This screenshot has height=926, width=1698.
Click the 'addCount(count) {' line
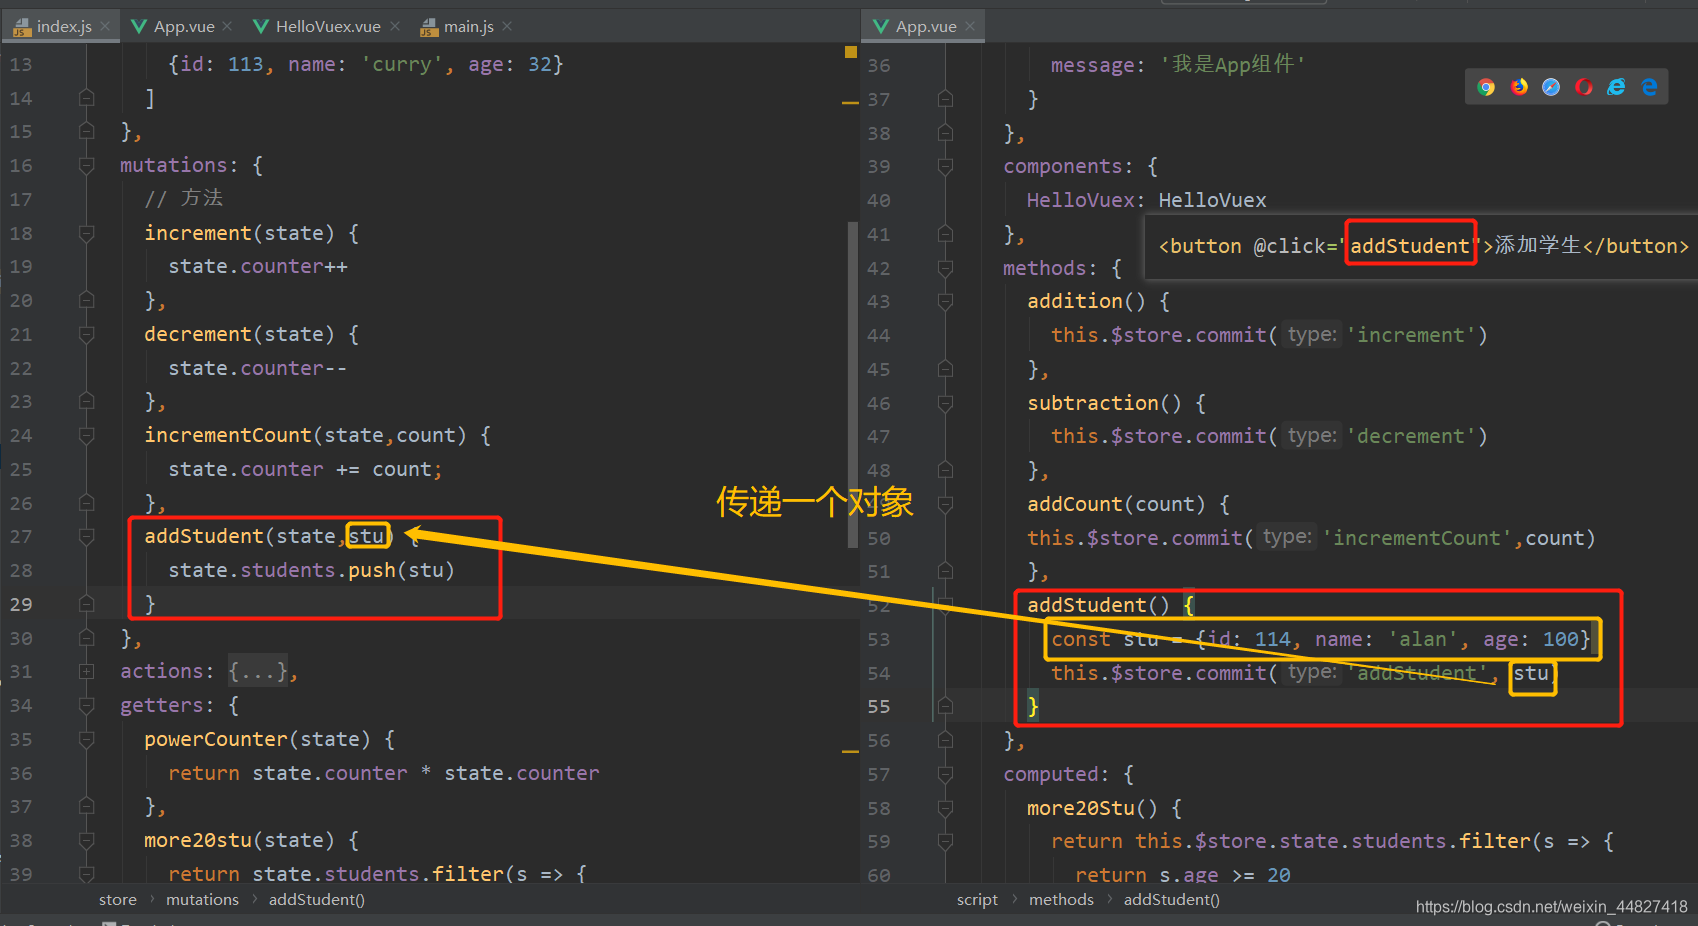(1129, 504)
